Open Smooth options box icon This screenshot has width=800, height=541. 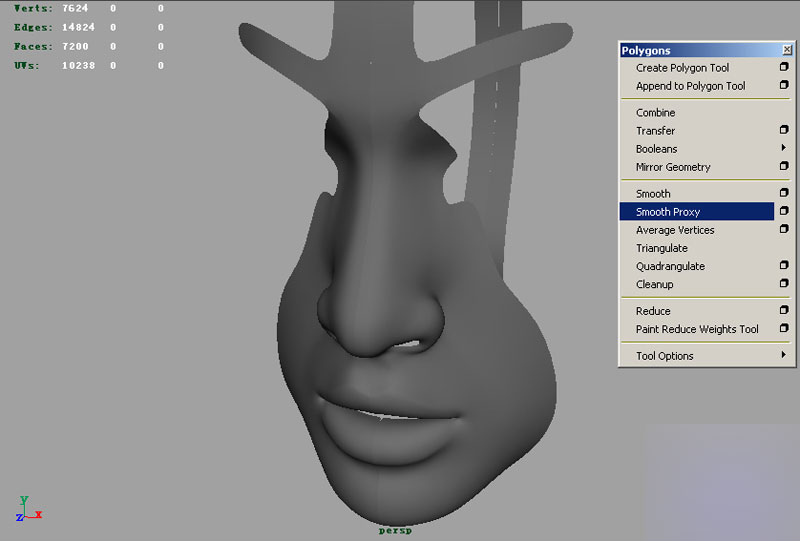(x=784, y=192)
